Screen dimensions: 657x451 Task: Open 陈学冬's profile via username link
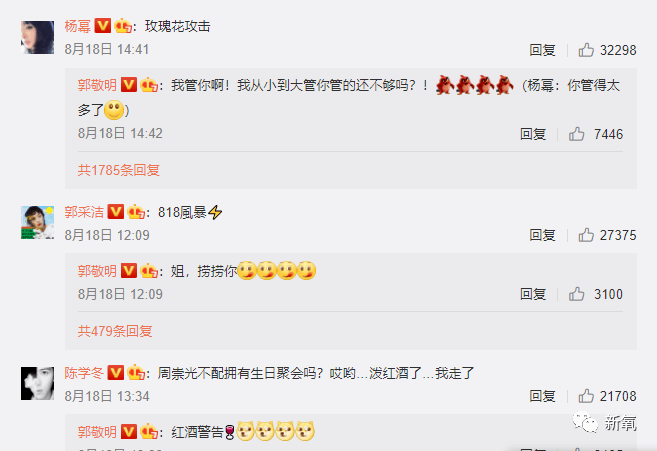84,373
